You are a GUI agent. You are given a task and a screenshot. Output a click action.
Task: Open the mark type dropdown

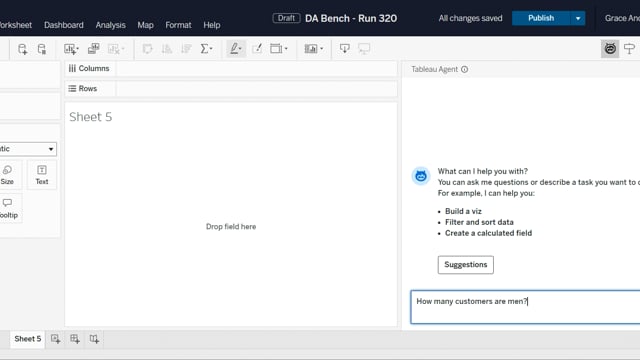27,149
